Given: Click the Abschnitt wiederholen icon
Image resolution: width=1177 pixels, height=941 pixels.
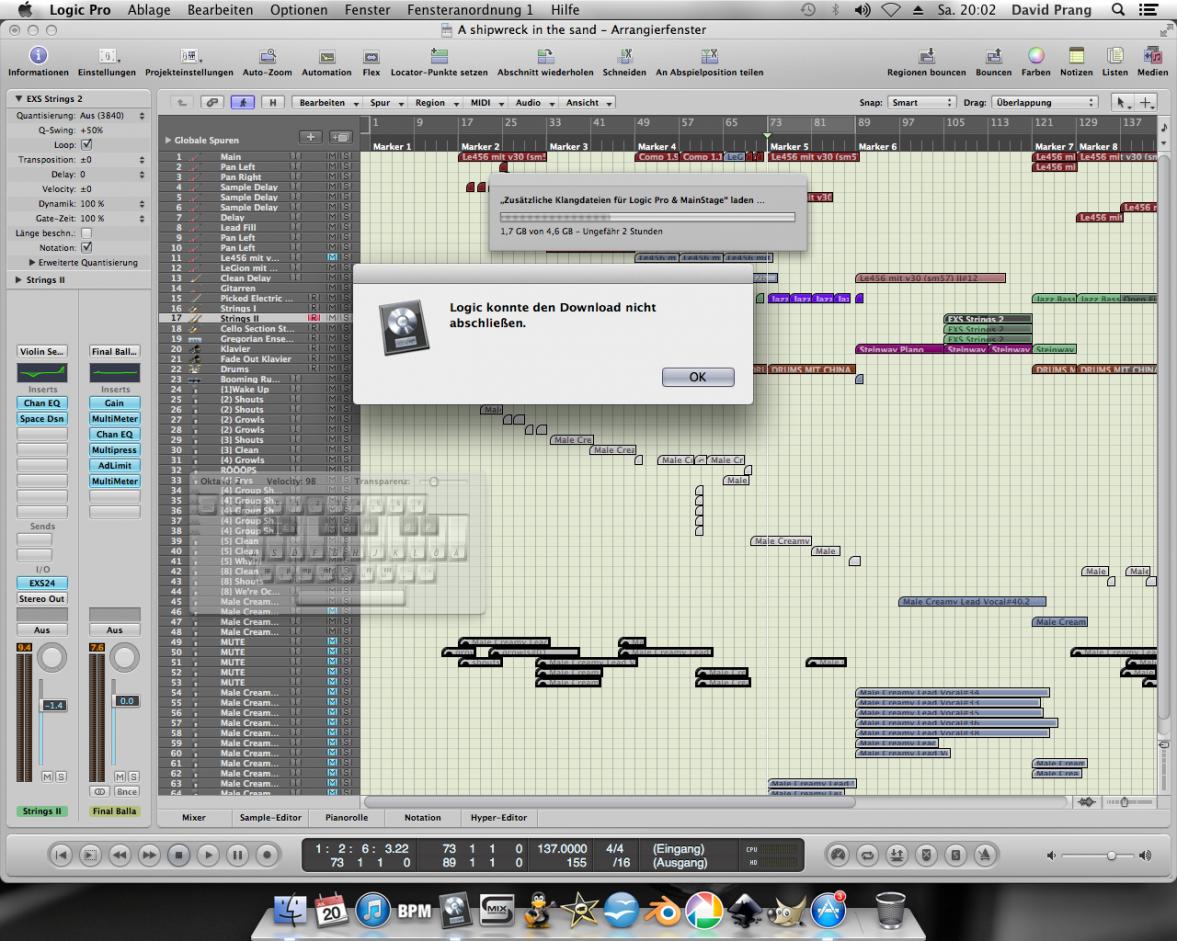Looking at the screenshot, I should [x=546, y=56].
